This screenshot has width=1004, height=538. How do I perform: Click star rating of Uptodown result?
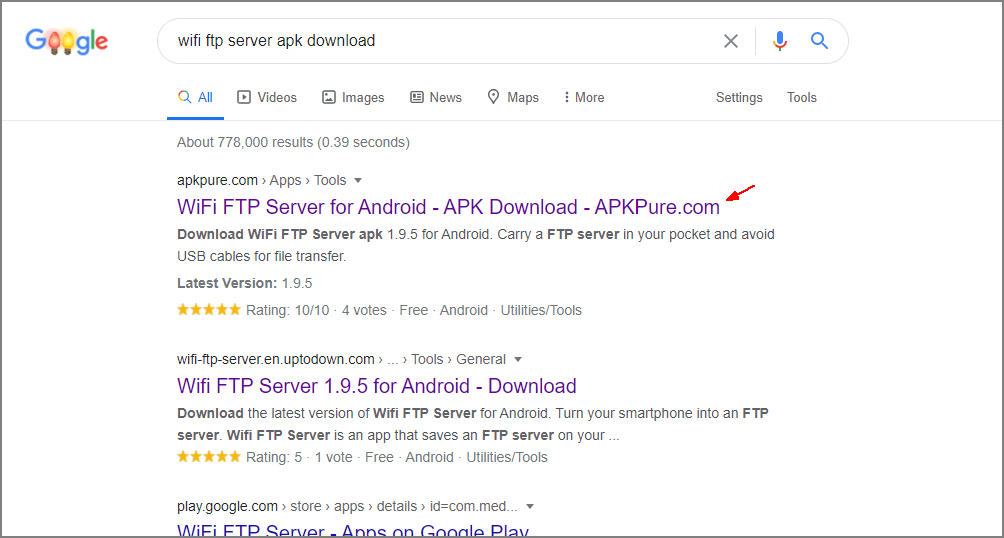click(209, 457)
